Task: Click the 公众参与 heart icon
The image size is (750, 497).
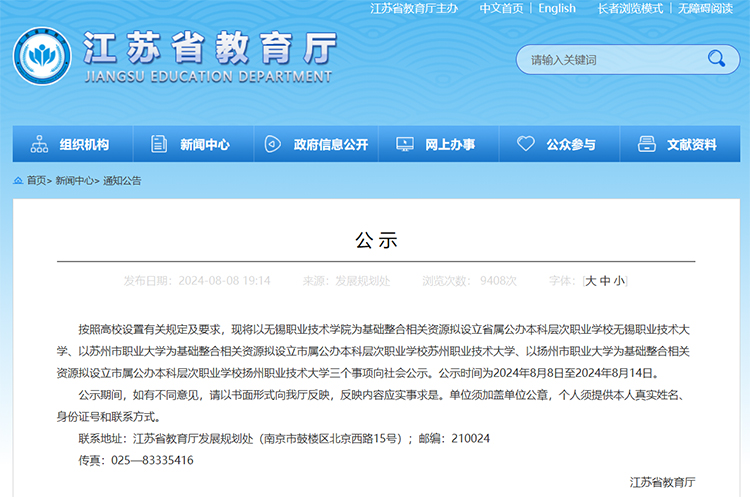Action: (x=526, y=144)
